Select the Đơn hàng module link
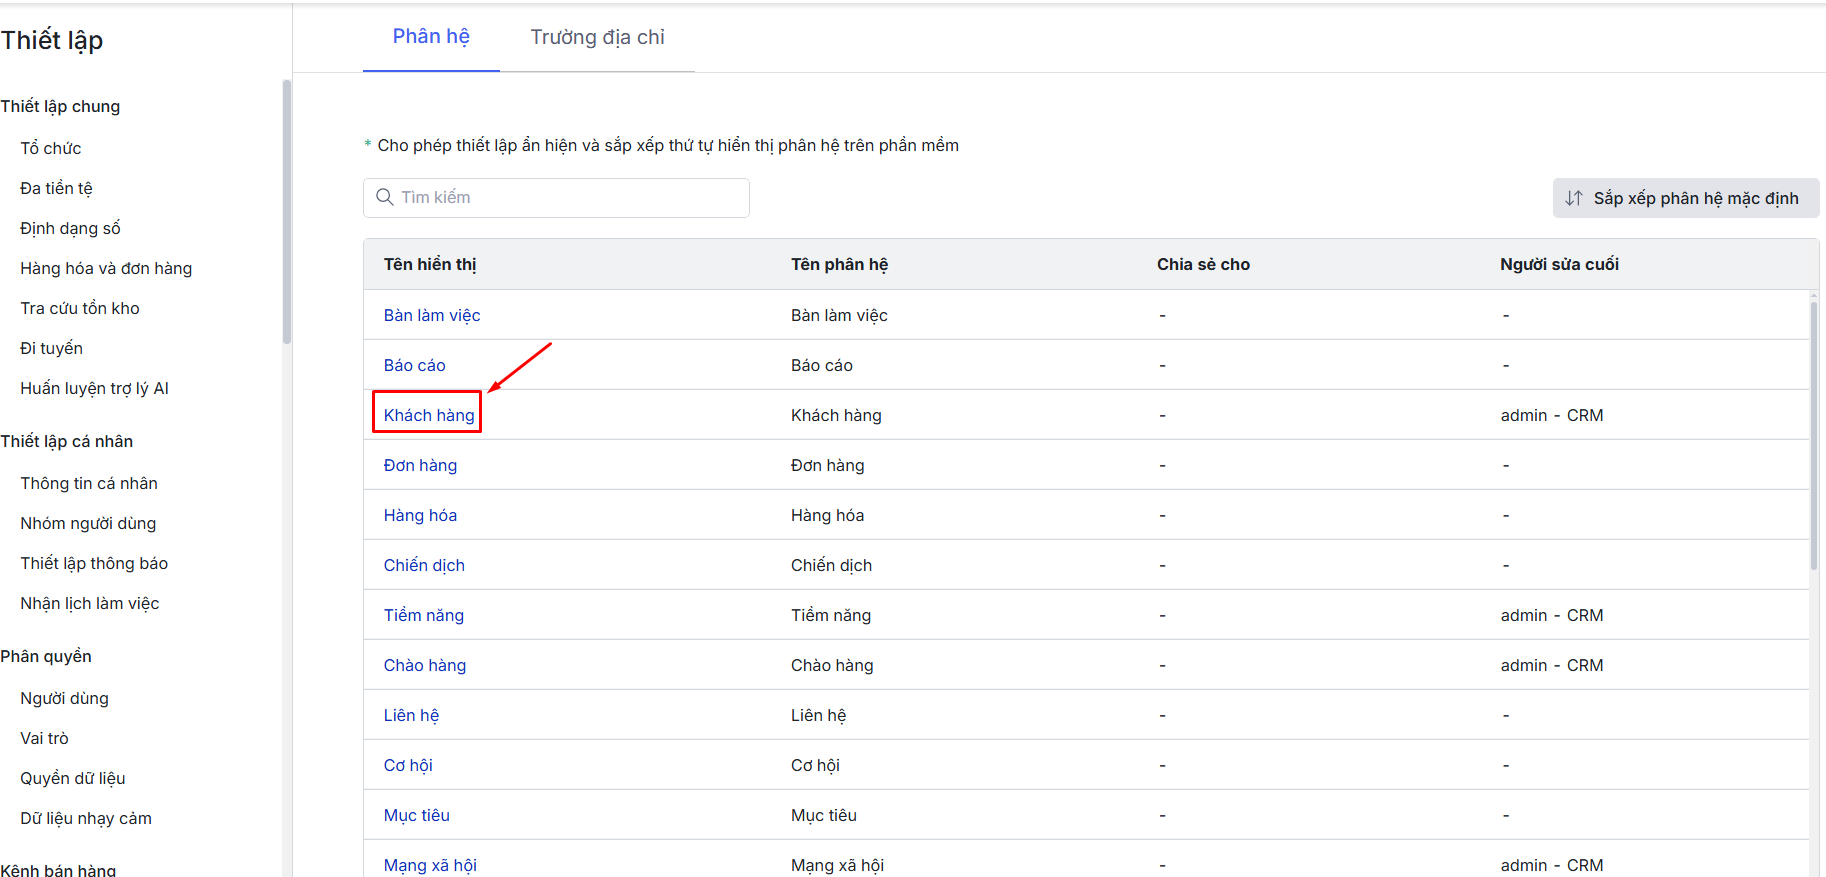This screenshot has width=1826, height=877. tap(420, 465)
